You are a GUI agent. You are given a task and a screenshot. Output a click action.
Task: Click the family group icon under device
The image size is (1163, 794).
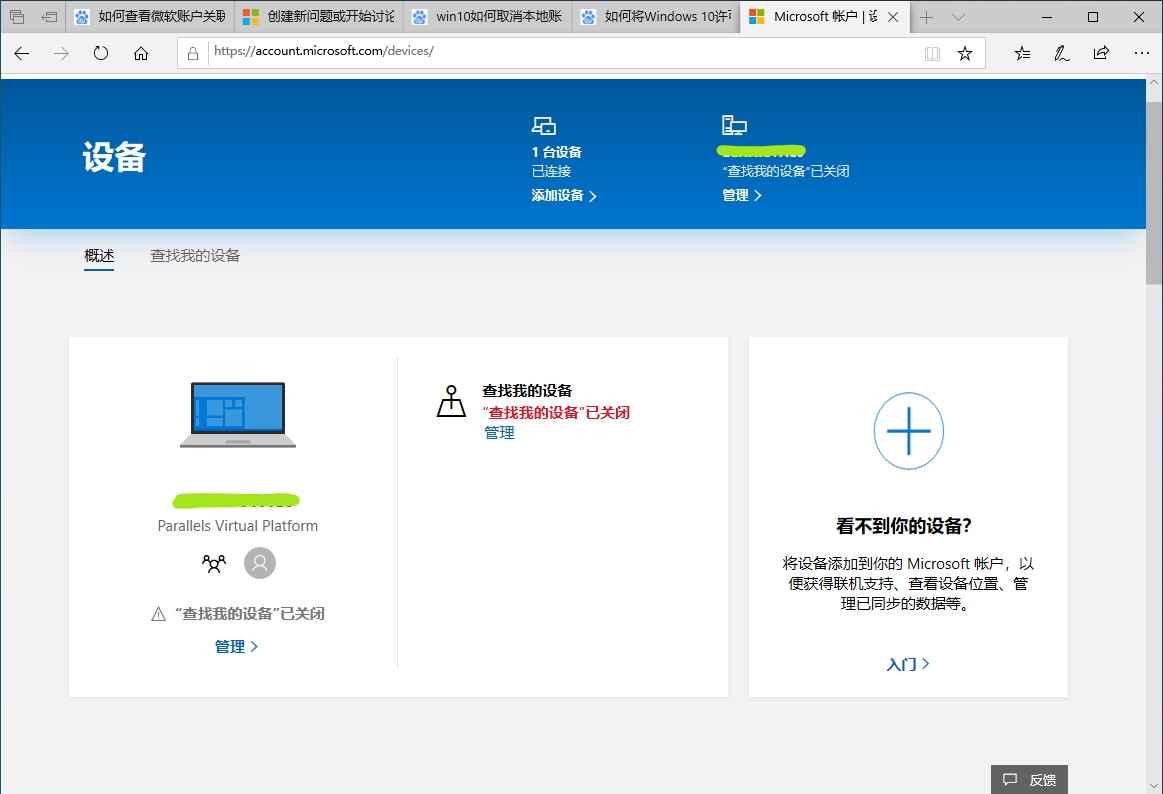(214, 563)
